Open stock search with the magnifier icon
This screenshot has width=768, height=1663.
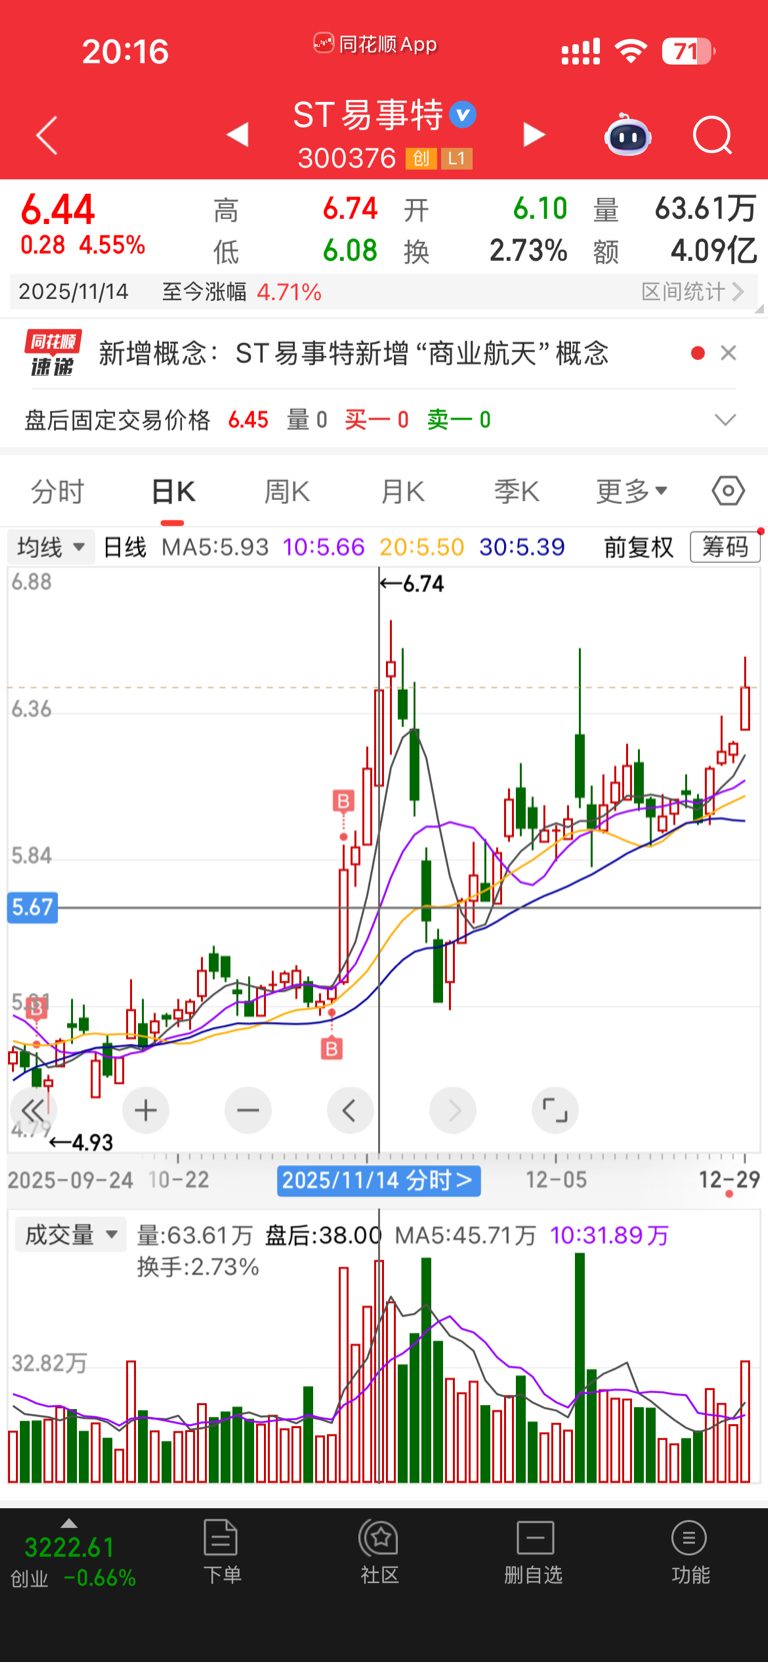[x=713, y=135]
